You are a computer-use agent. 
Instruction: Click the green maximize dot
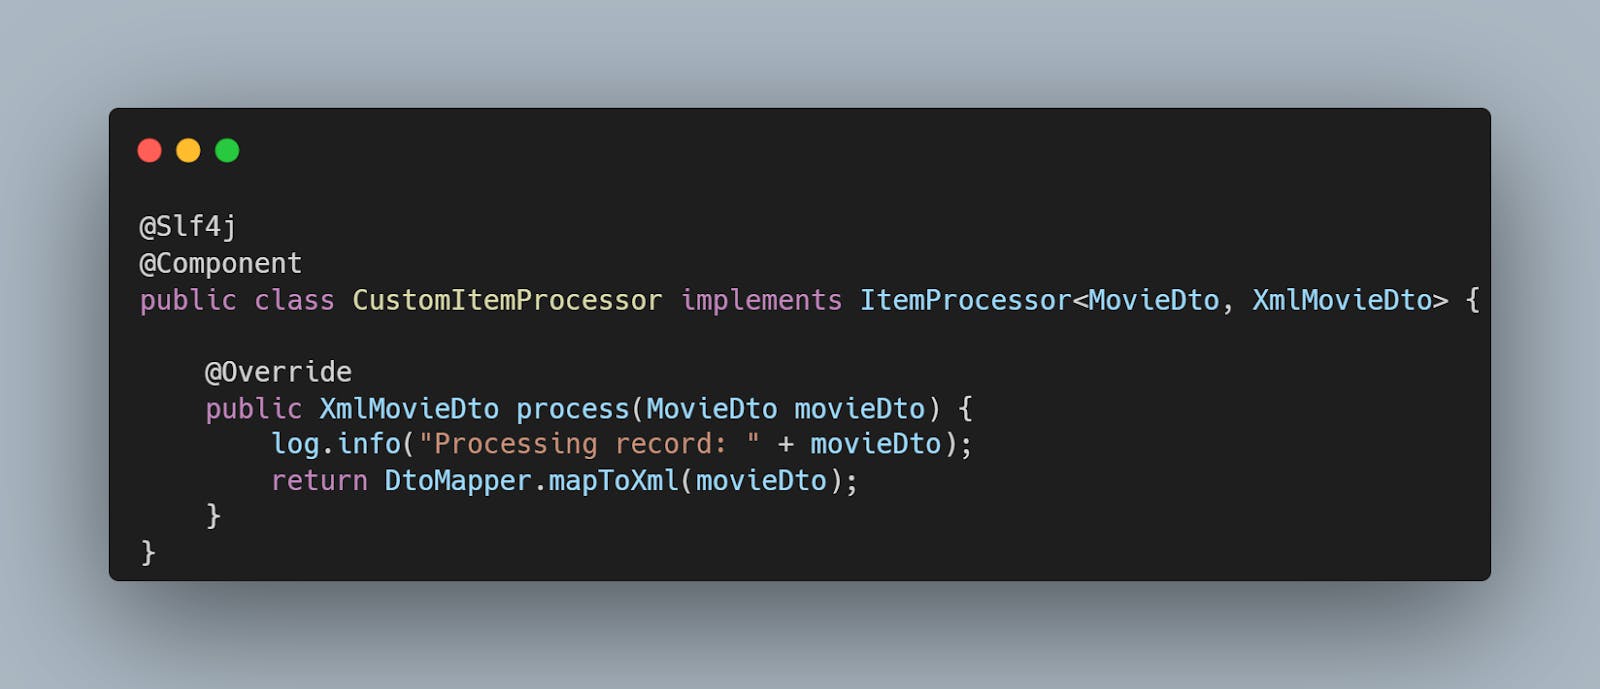[227, 150]
